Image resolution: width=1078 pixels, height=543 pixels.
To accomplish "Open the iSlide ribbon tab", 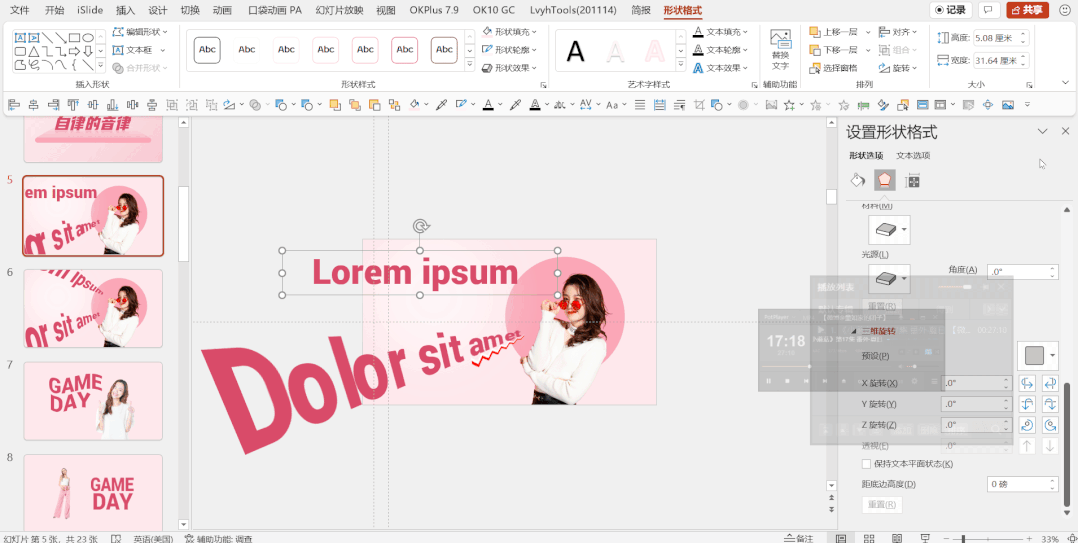I will click(90, 10).
